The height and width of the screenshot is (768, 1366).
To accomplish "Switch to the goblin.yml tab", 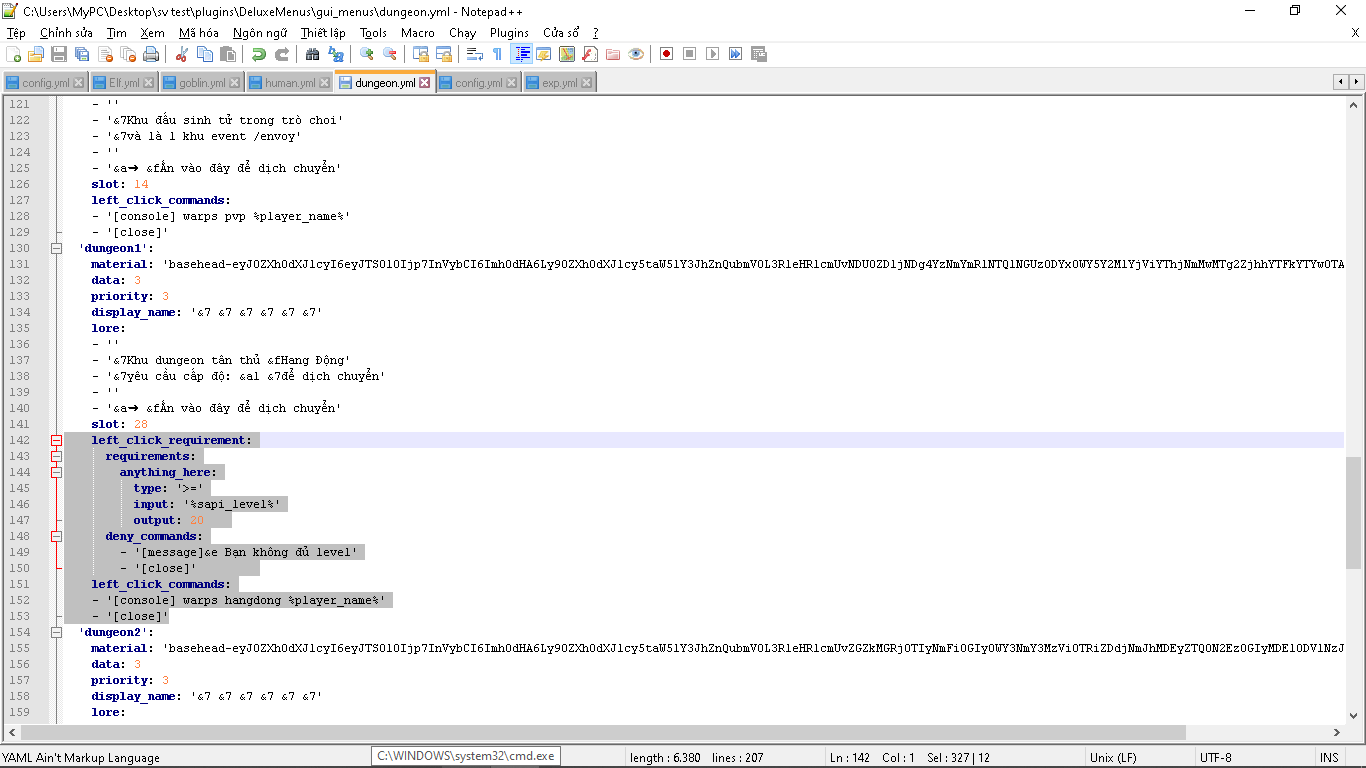I will [201, 83].
